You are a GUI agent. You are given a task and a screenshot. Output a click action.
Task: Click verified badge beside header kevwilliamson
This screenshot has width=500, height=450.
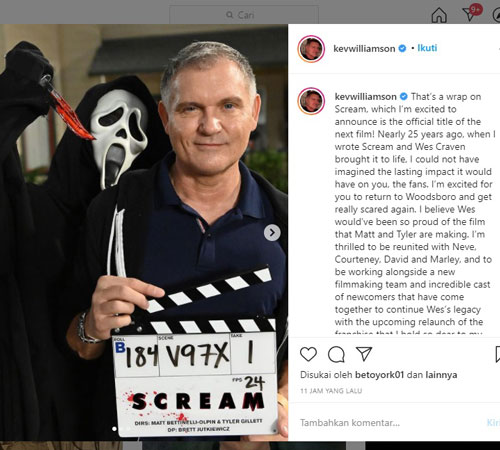coord(402,48)
